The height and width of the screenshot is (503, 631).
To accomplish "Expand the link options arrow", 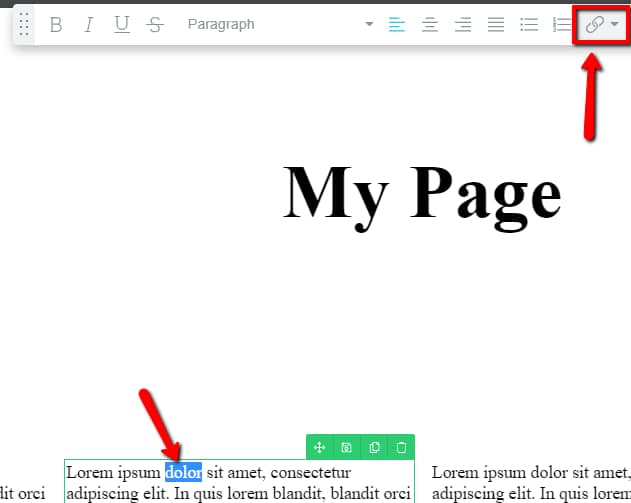I will [x=615, y=25].
